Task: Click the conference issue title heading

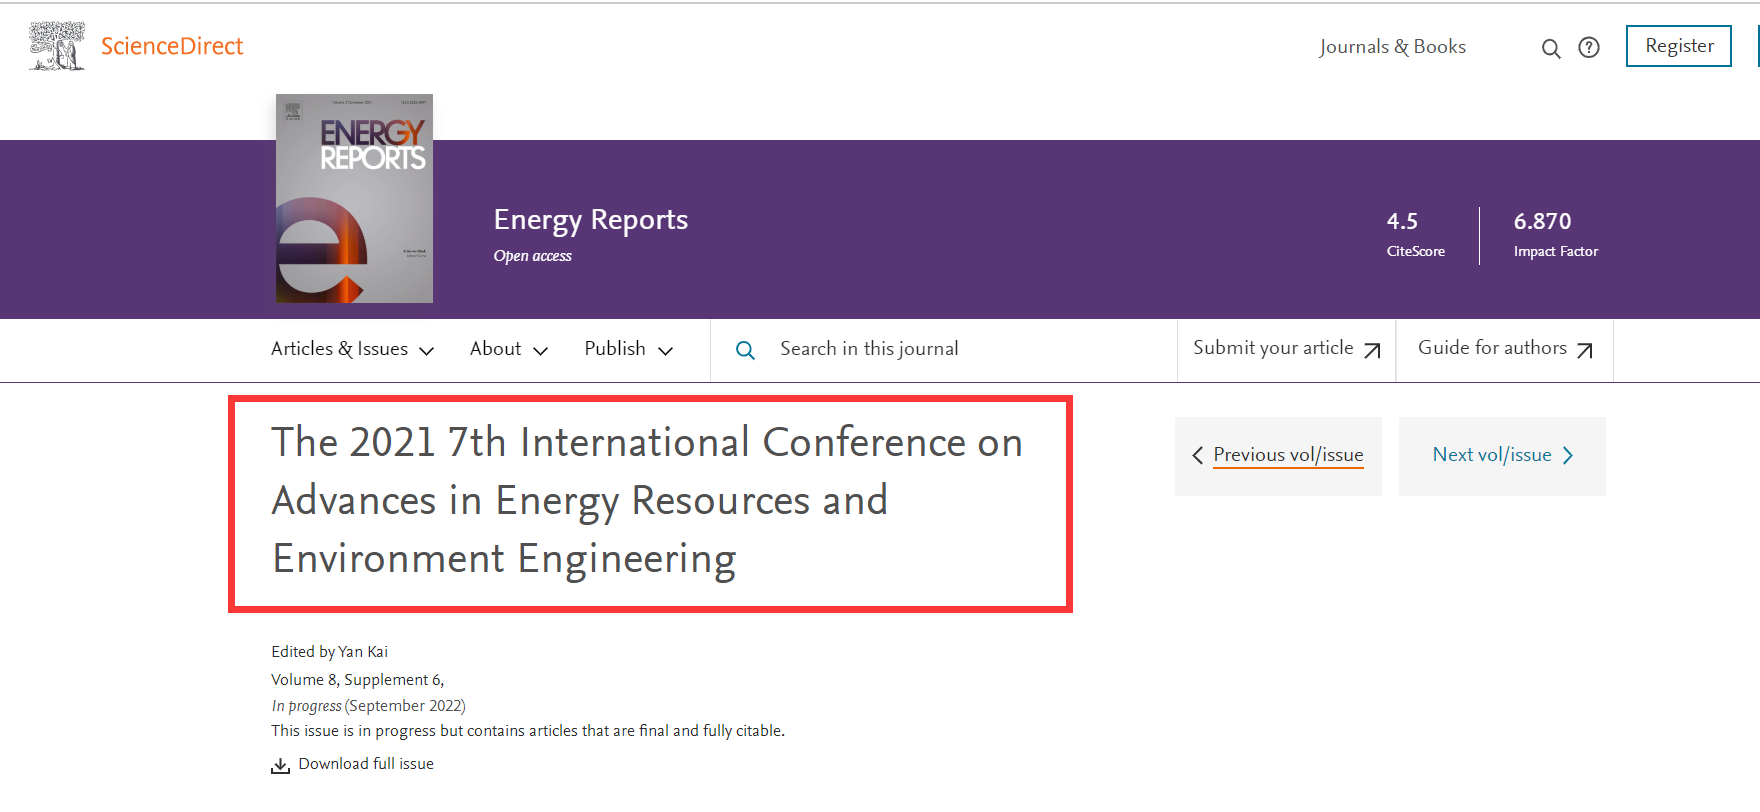Action: pyautogui.click(x=647, y=501)
